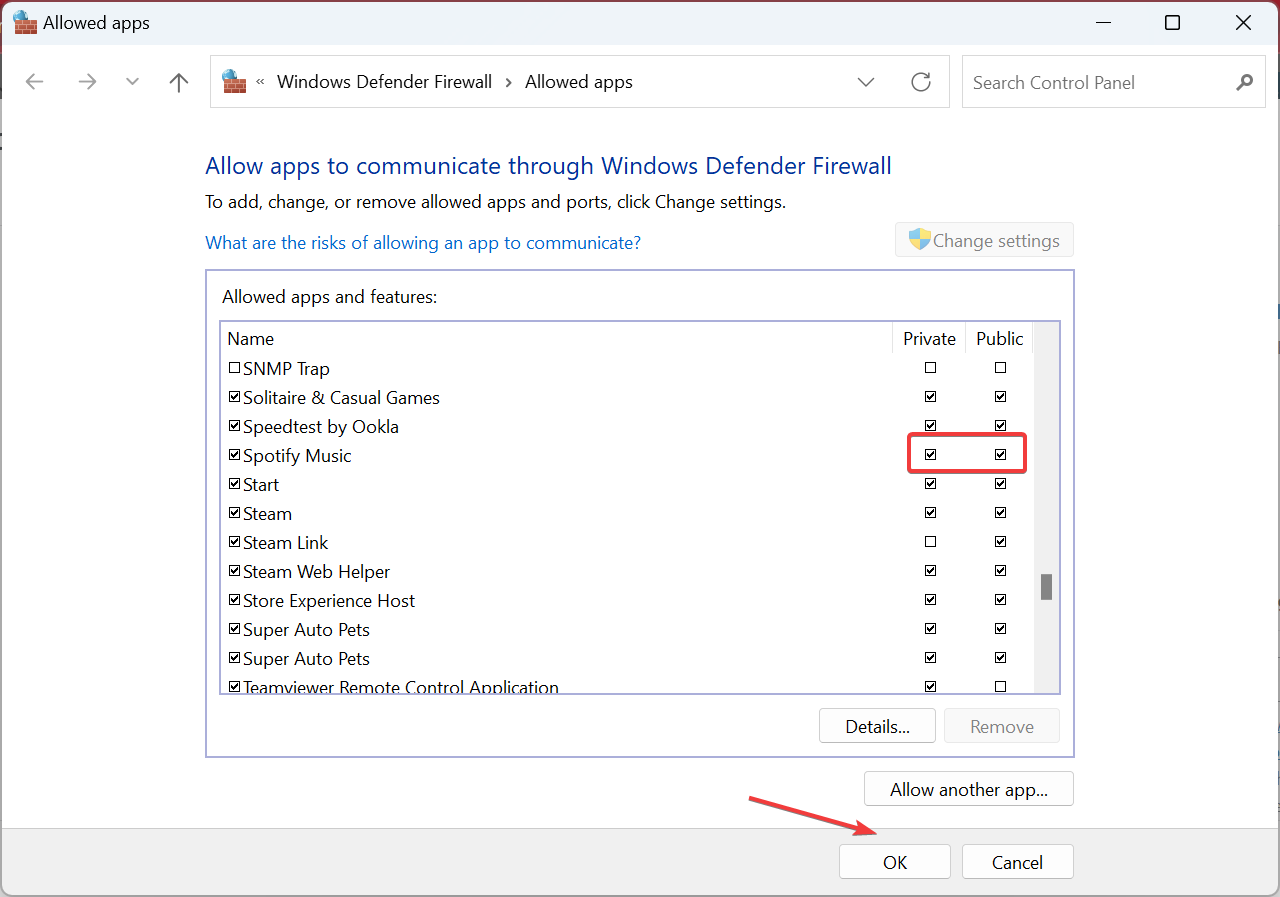Click Allow another app button

(969, 789)
